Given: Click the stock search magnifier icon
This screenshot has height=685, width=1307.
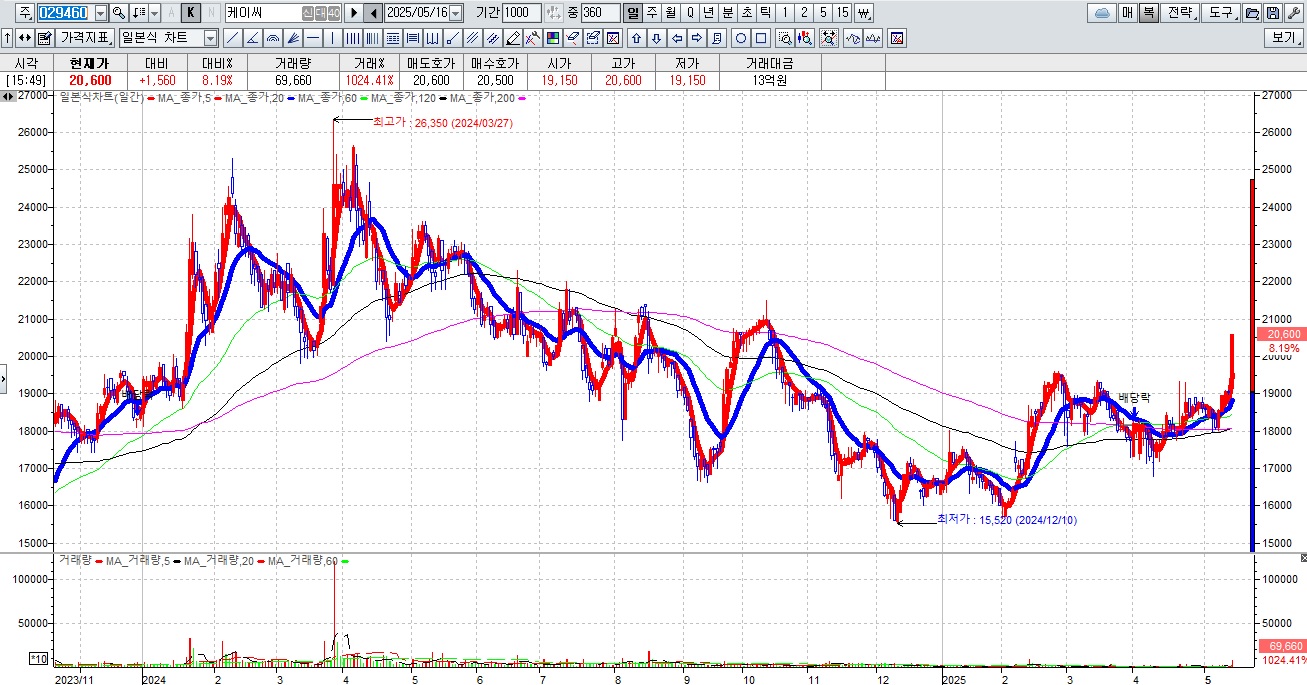Looking at the screenshot, I should click(119, 13).
